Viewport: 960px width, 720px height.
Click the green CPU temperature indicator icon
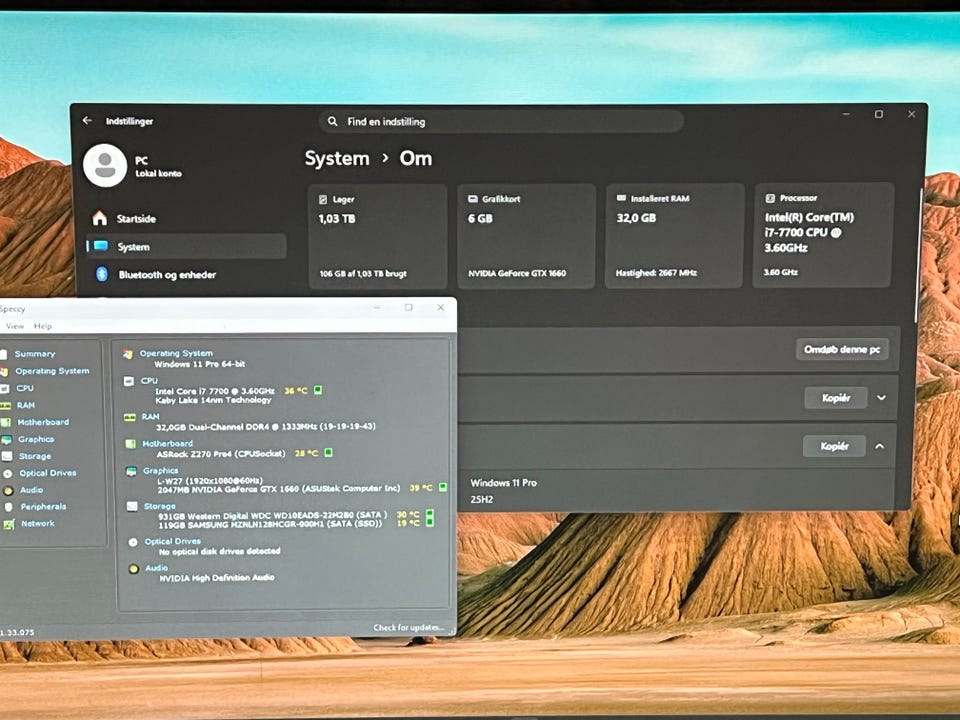pos(318,390)
